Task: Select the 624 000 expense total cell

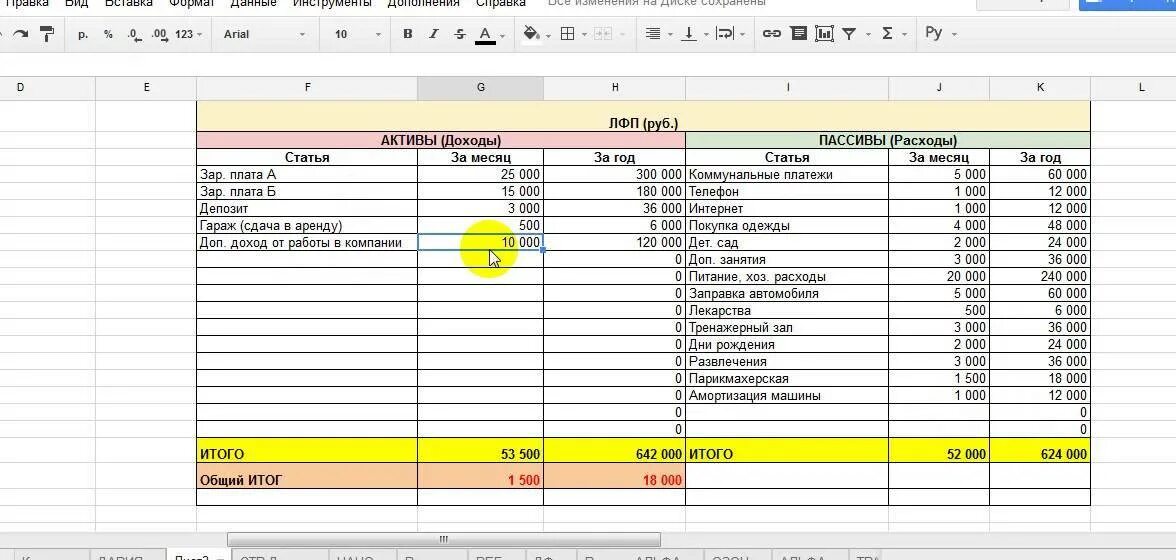Action: click(x=1040, y=451)
